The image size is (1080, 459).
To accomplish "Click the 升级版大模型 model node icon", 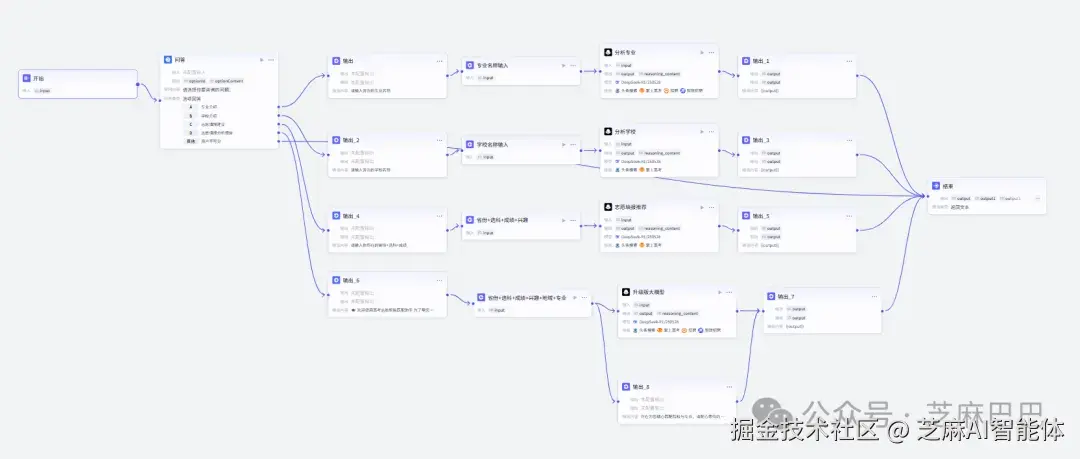I will click(626, 292).
